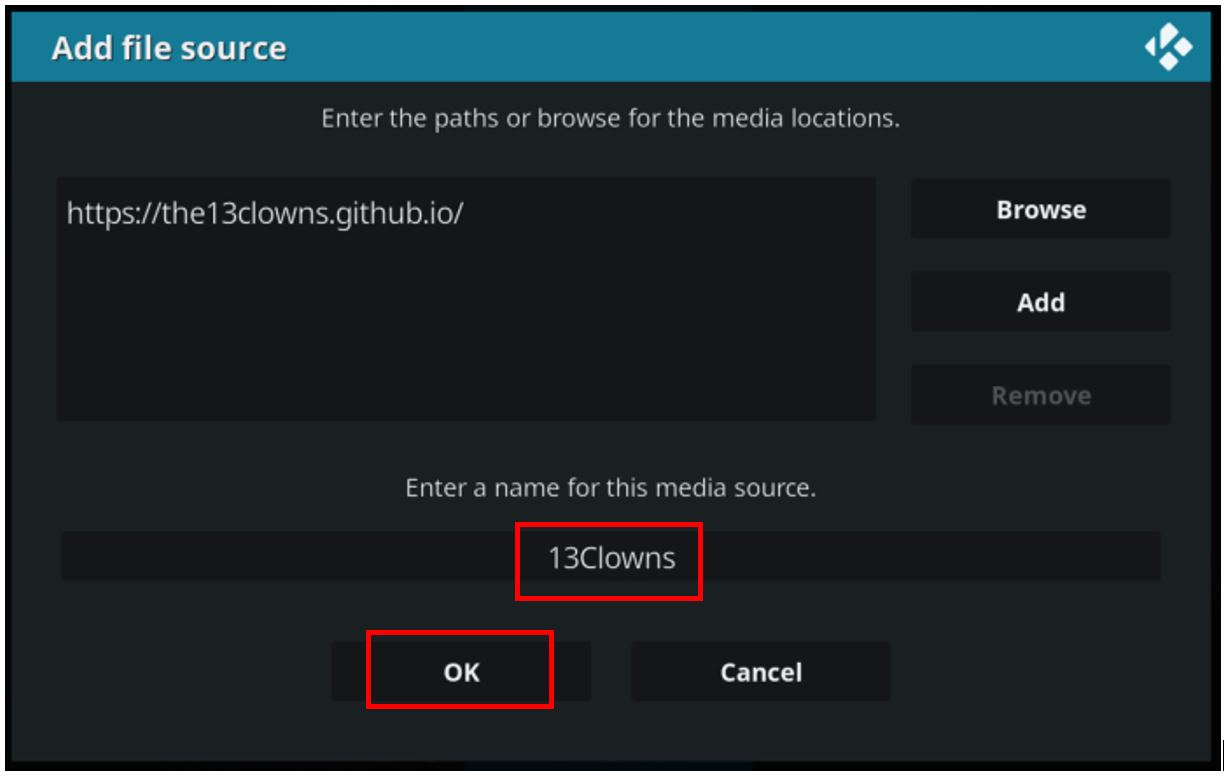Click the 13Clowns media source name field
This screenshot has width=1227, height=777.
611,557
